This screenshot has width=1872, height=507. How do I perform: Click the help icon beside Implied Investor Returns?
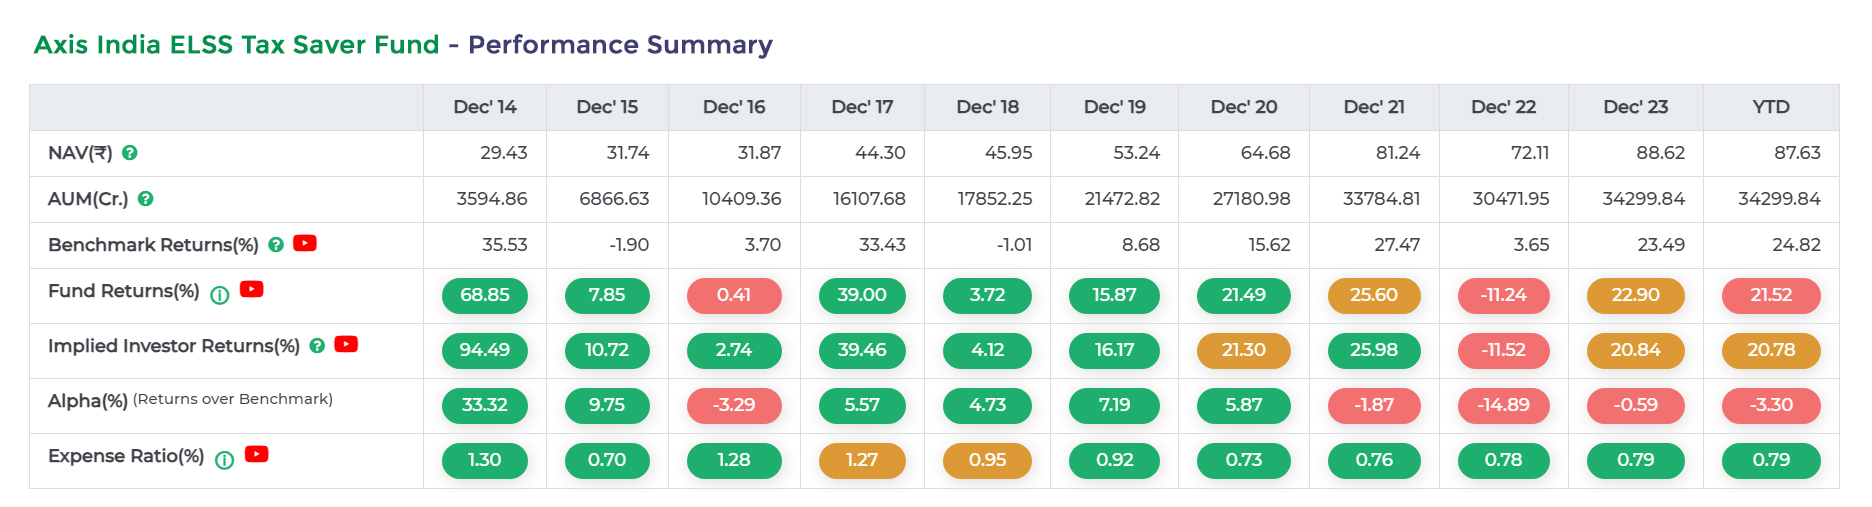coord(317,346)
